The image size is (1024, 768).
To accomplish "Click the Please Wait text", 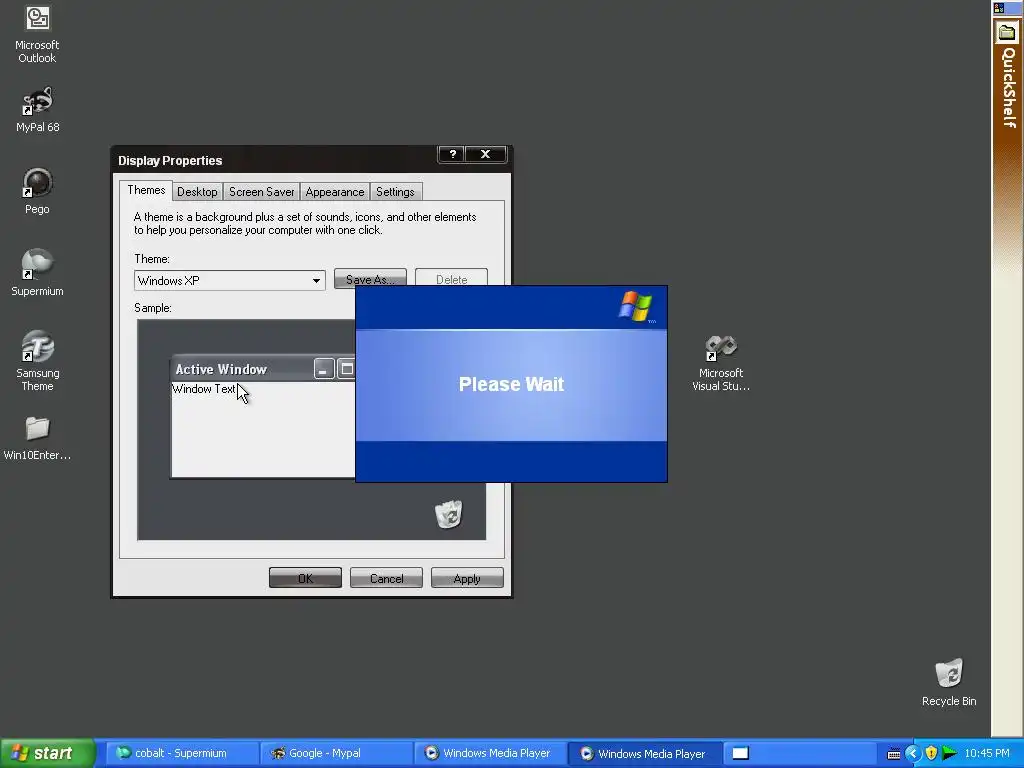I will click(x=511, y=384).
